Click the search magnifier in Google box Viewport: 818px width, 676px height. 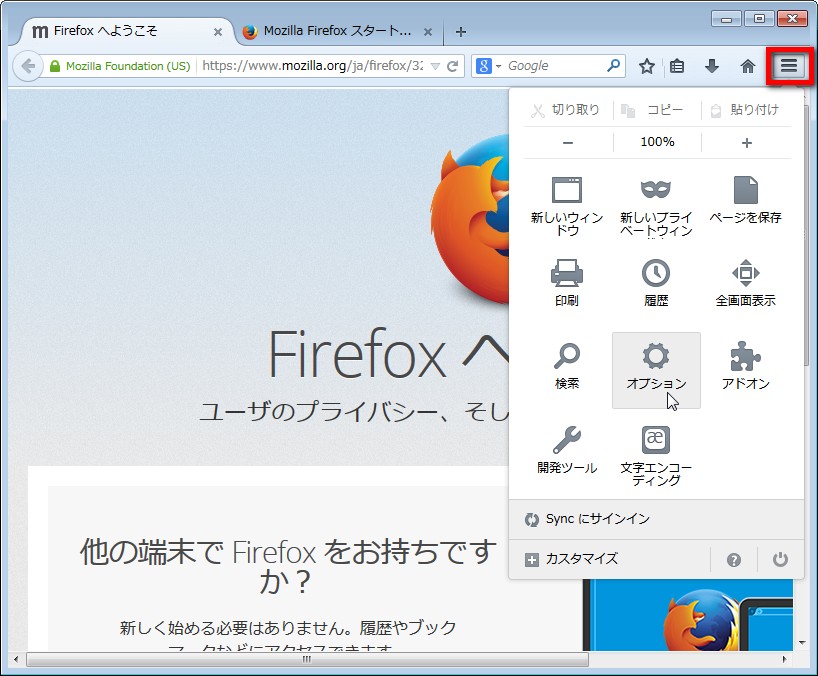point(614,65)
